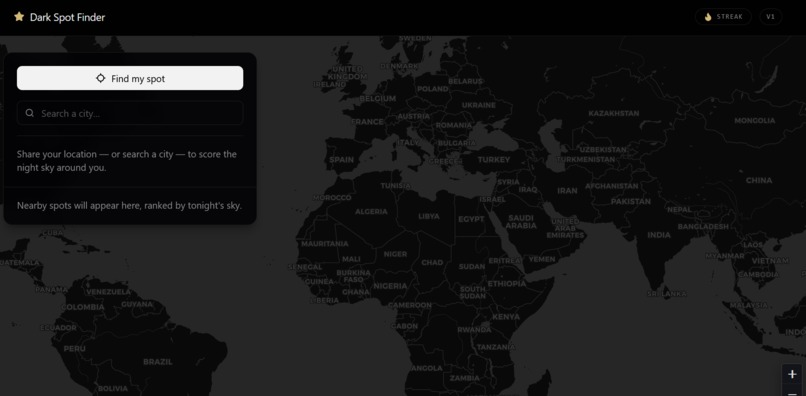Click the Kenya map label
806x396 pixels.
tap(506, 317)
